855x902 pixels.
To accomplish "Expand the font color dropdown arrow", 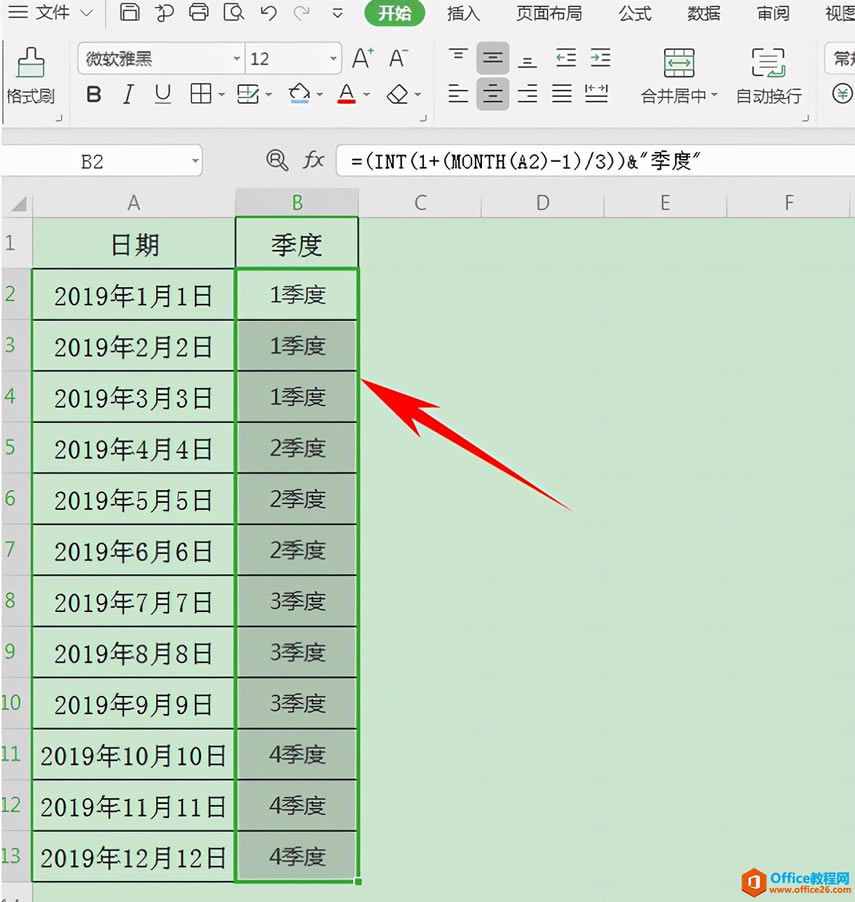I will click(367, 94).
